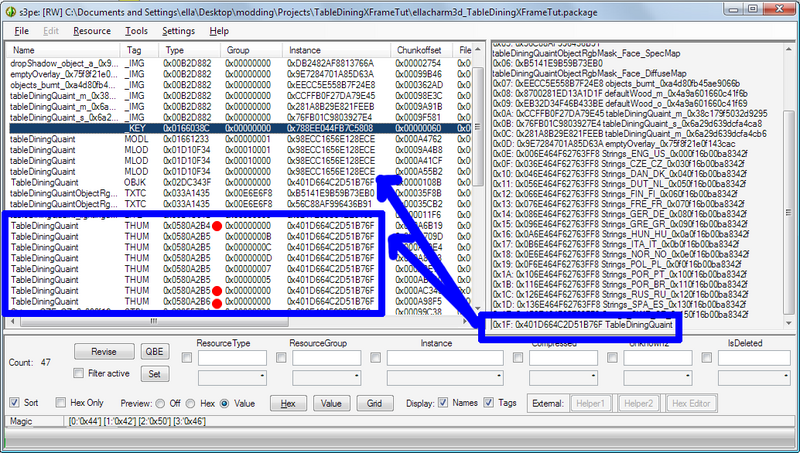Image resolution: width=800 pixels, height=453 pixels.
Task: Click the s3pe application icon in title bar
Action: pyautogui.click(x=10, y=12)
